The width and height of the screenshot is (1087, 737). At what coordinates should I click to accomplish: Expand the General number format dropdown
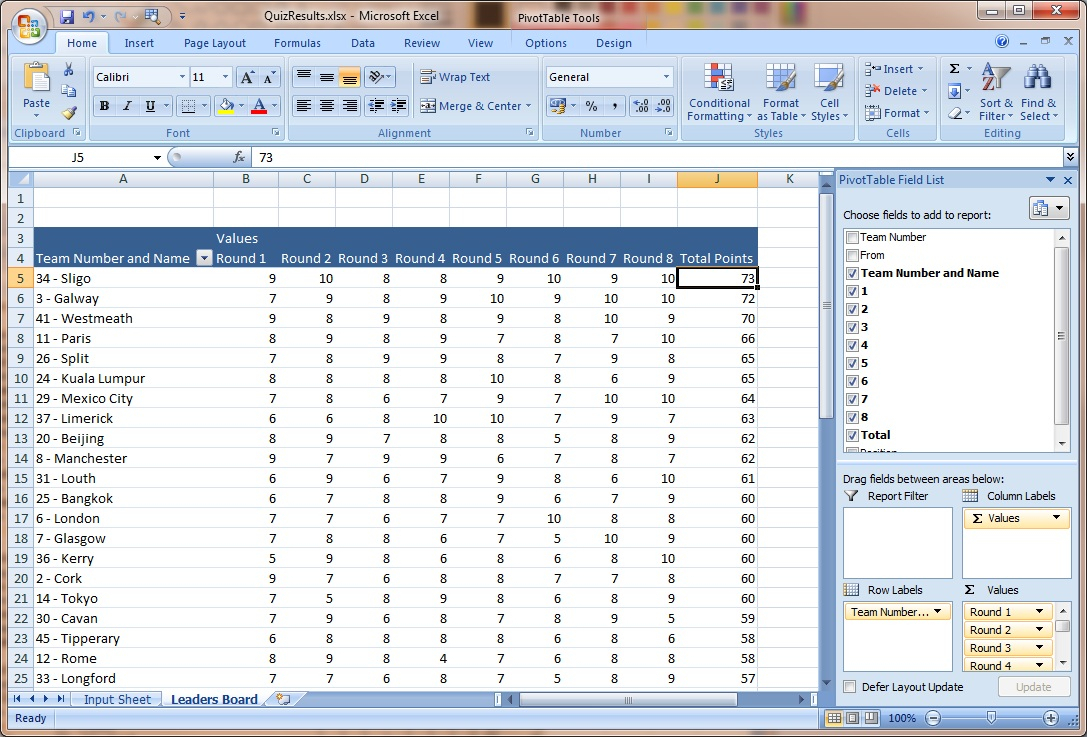pos(666,77)
